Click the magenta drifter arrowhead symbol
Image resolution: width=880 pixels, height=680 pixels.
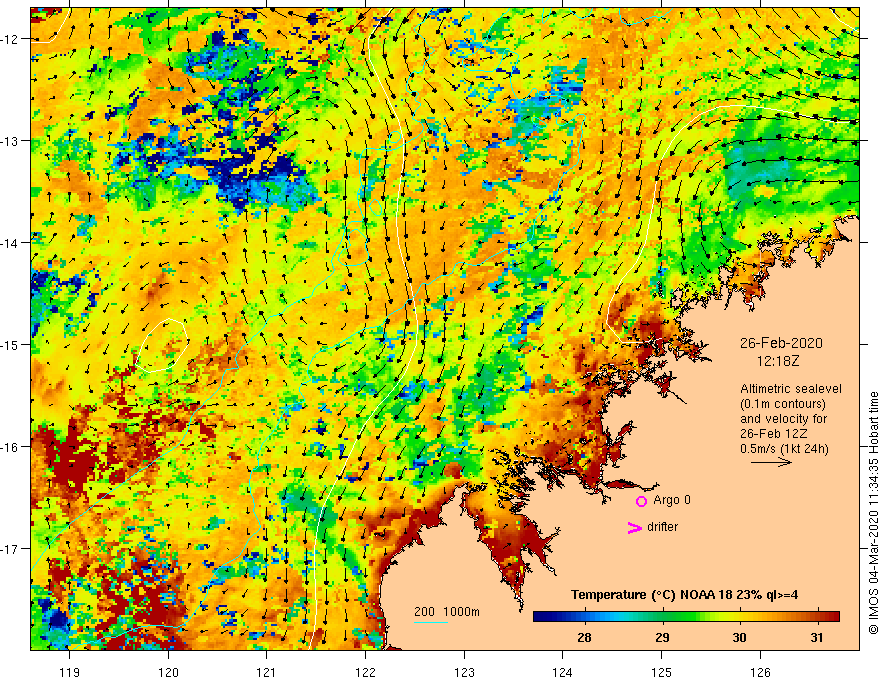[x=634, y=527]
